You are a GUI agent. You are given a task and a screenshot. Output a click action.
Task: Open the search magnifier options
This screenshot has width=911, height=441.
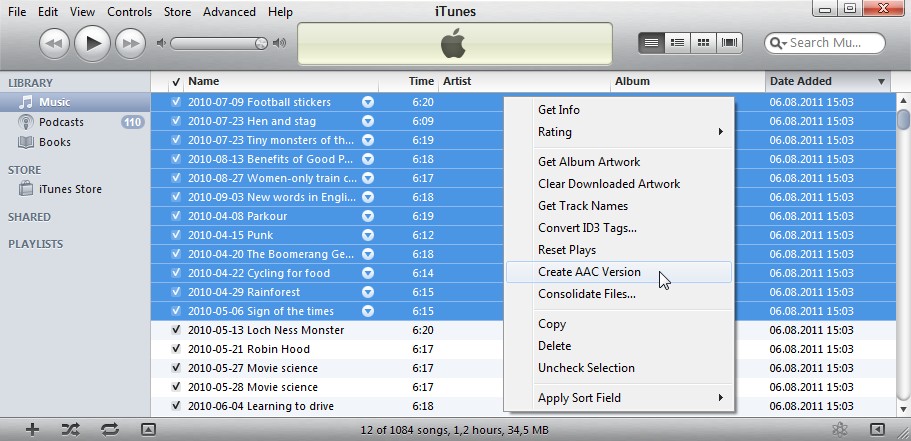[x=778, y=43]
